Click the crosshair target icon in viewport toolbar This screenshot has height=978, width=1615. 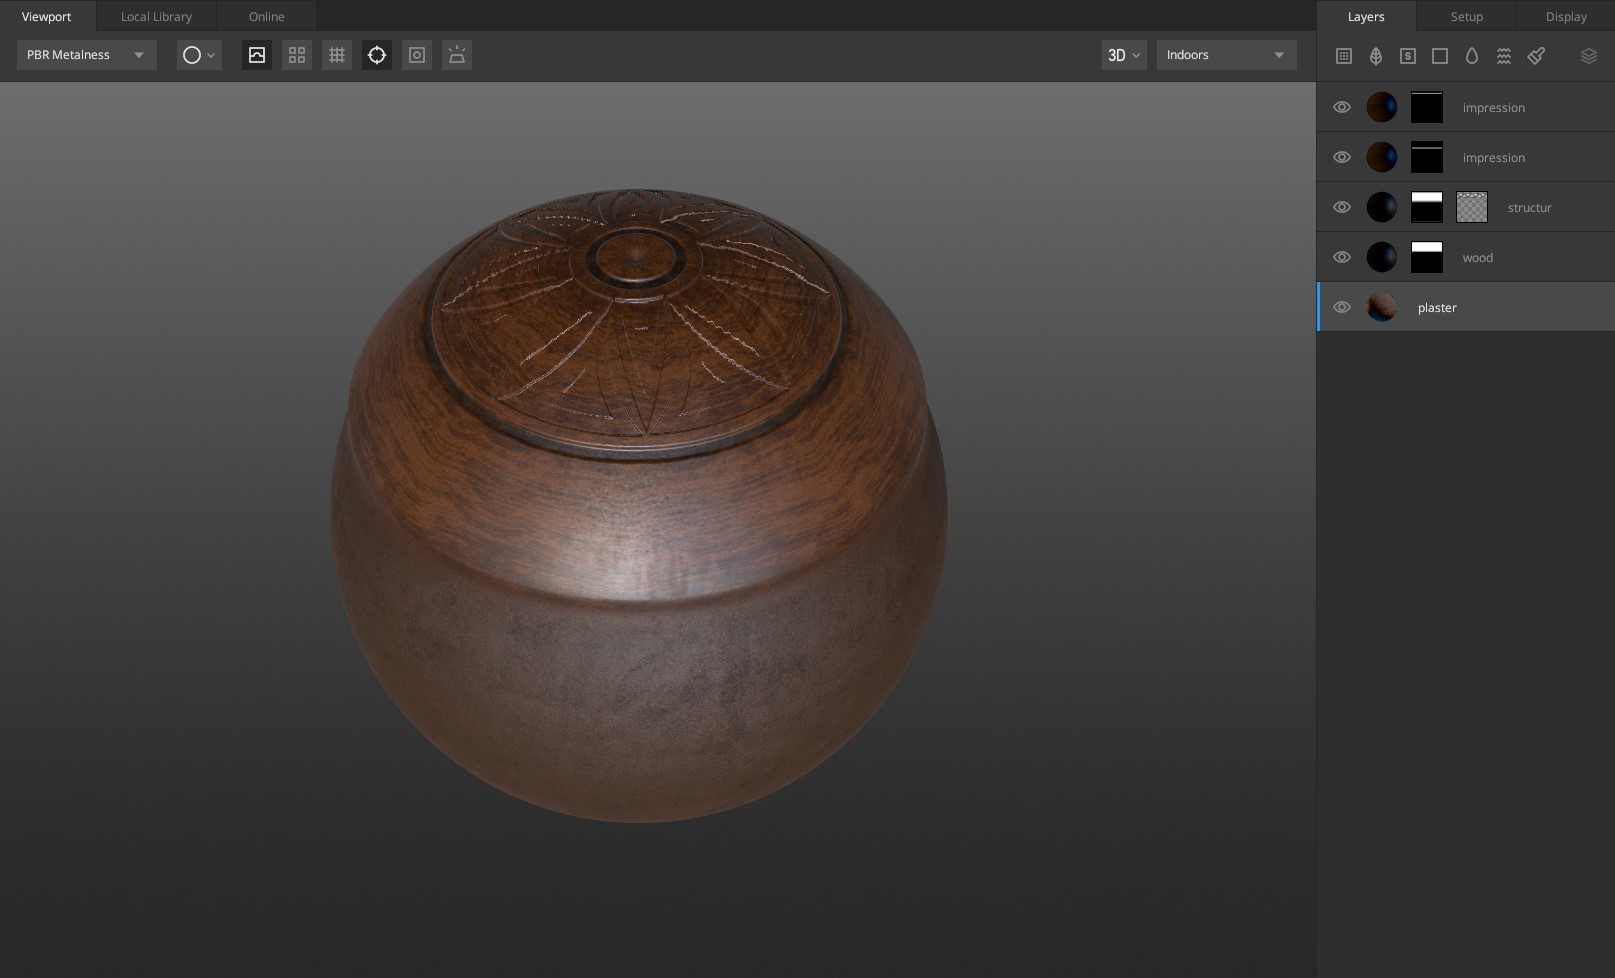tap(377, 55)
